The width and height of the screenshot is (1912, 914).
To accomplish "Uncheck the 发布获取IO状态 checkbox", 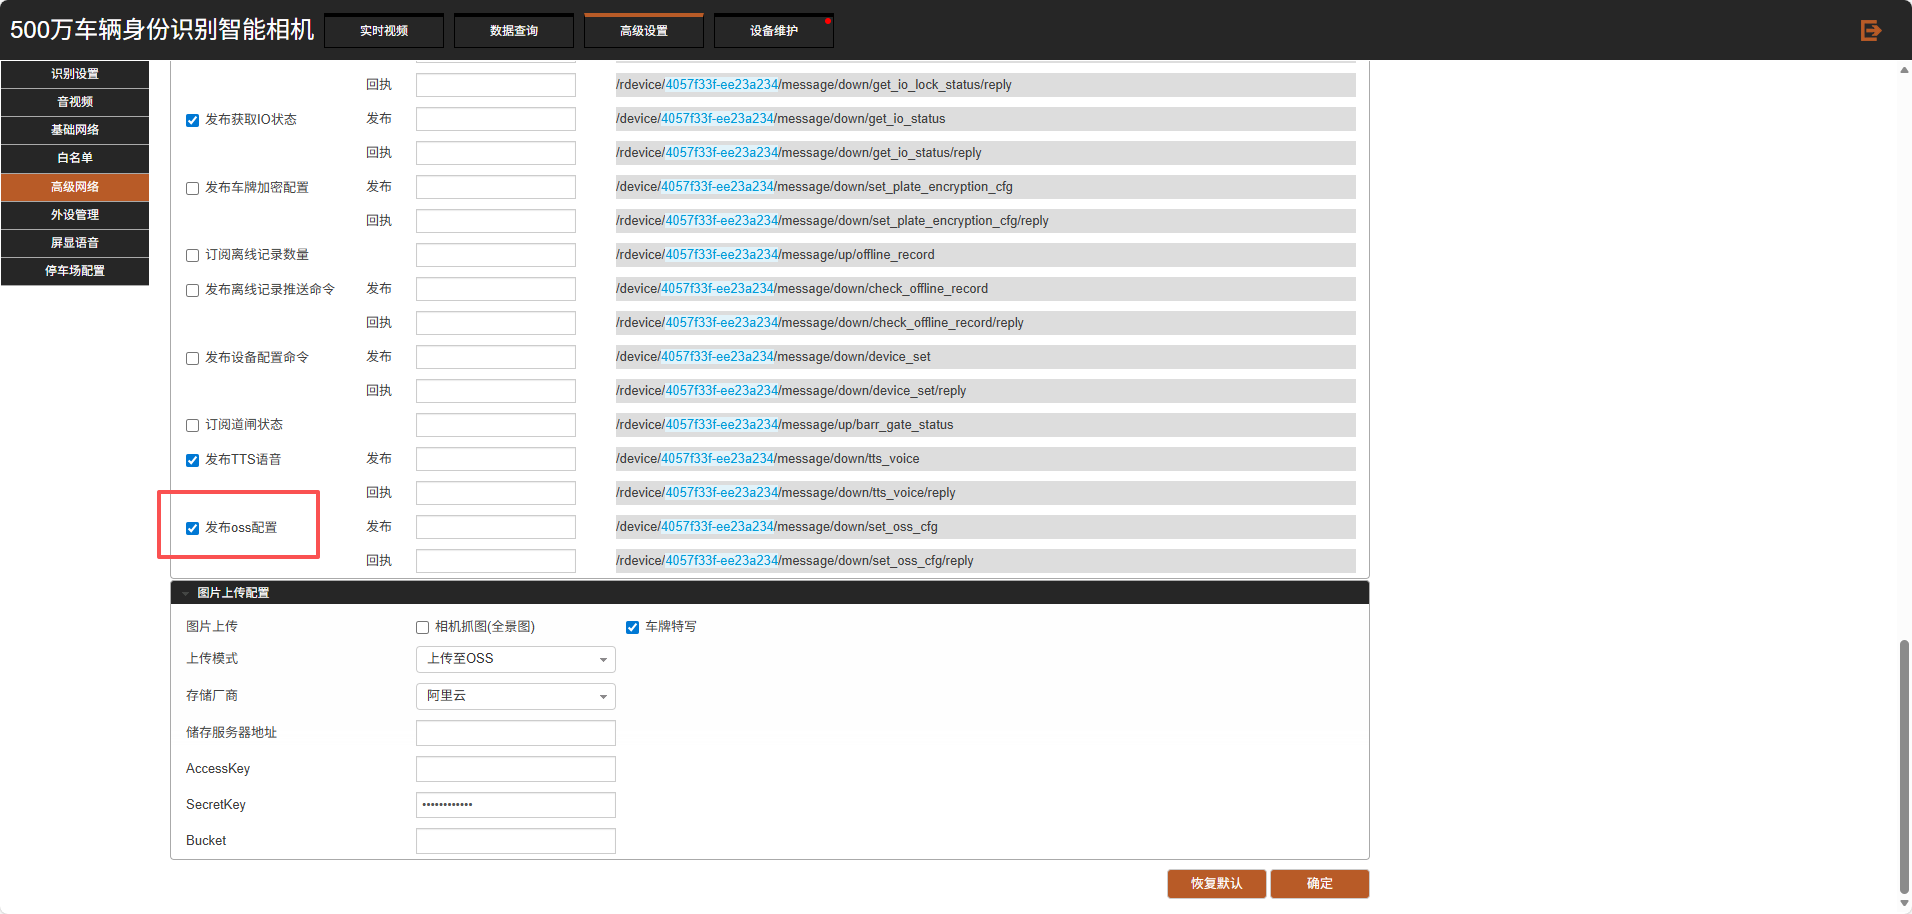I will coord(193,121).
